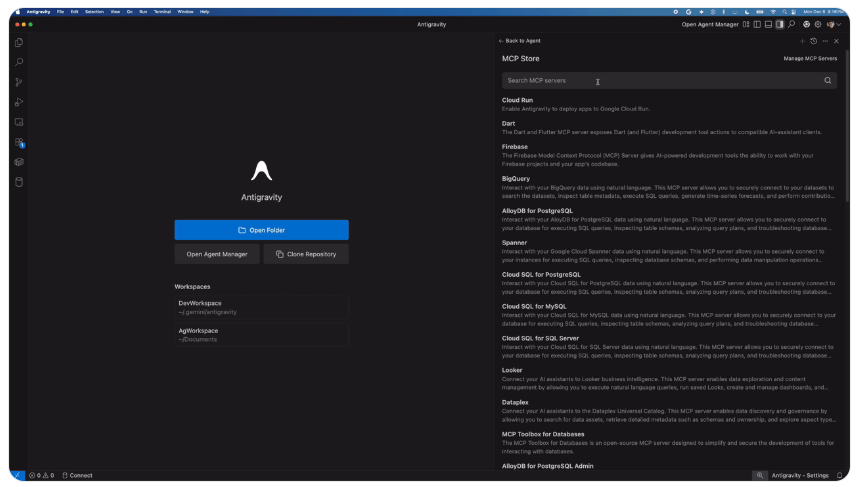Open the Apple menu
The width and height of the screenshot is (865, 487).
point(18,12)
